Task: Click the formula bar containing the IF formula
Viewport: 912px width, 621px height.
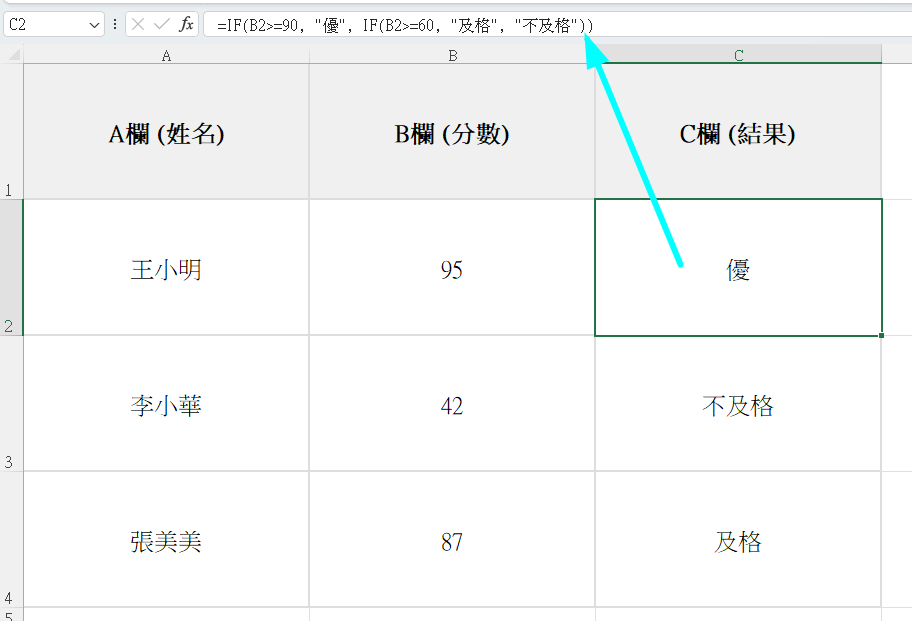Action: (400, 24)
